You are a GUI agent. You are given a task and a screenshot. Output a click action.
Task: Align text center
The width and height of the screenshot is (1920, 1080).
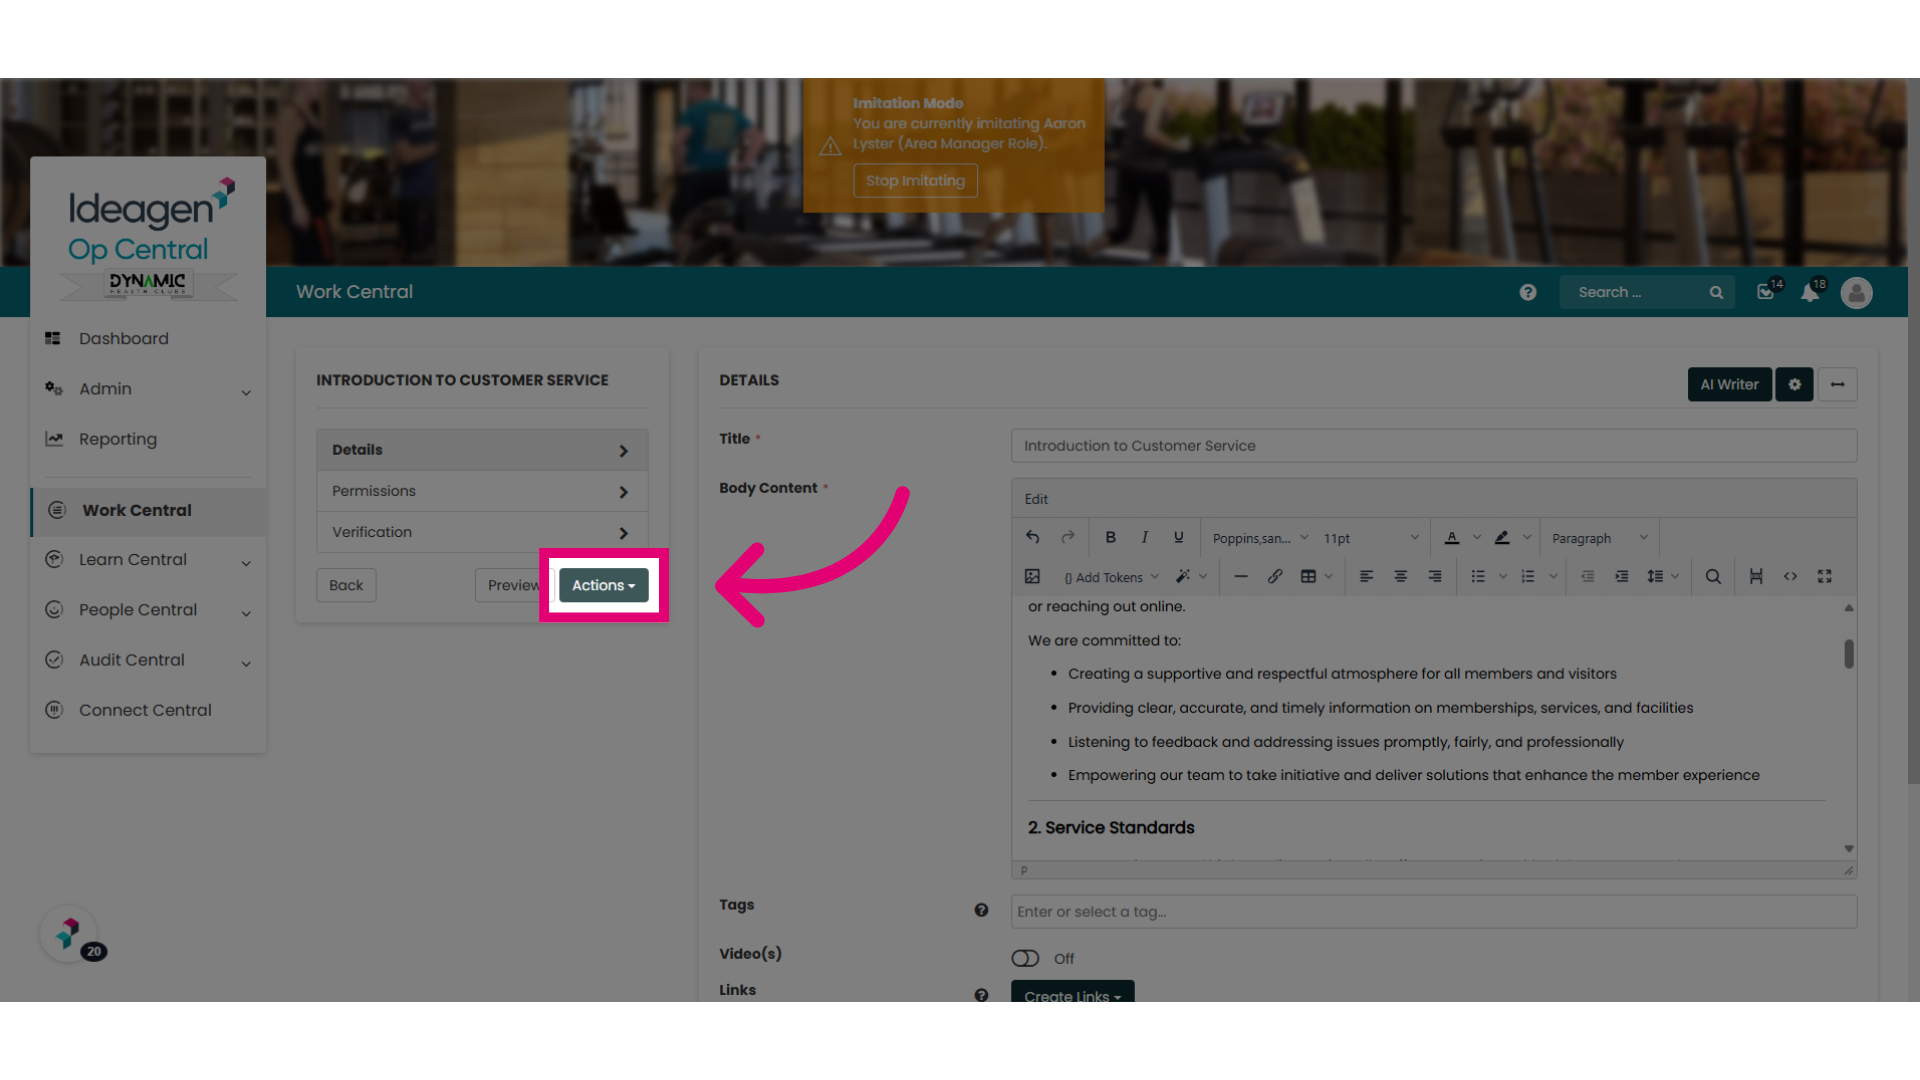click(x=1400, y=576)
